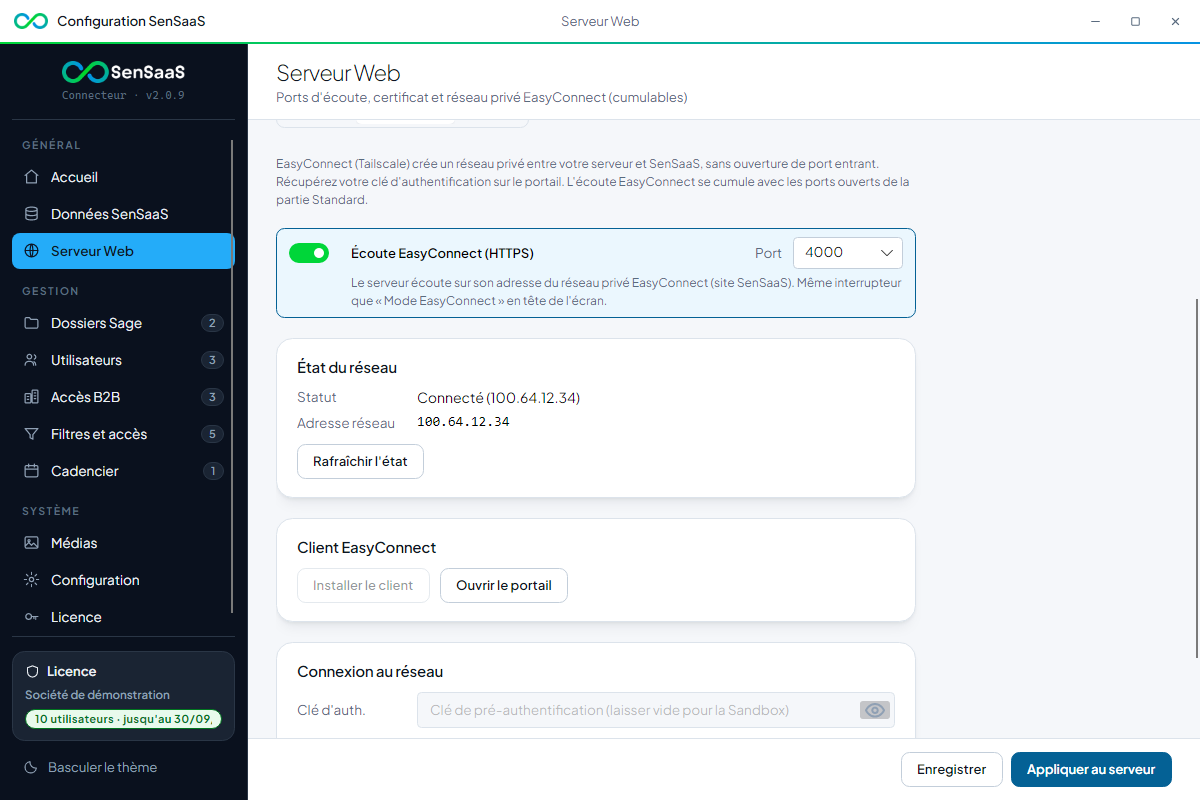Click the Cadencier calendar icon
The height and width of the screenshot is (800, 1200).
[x=31, y=471]
